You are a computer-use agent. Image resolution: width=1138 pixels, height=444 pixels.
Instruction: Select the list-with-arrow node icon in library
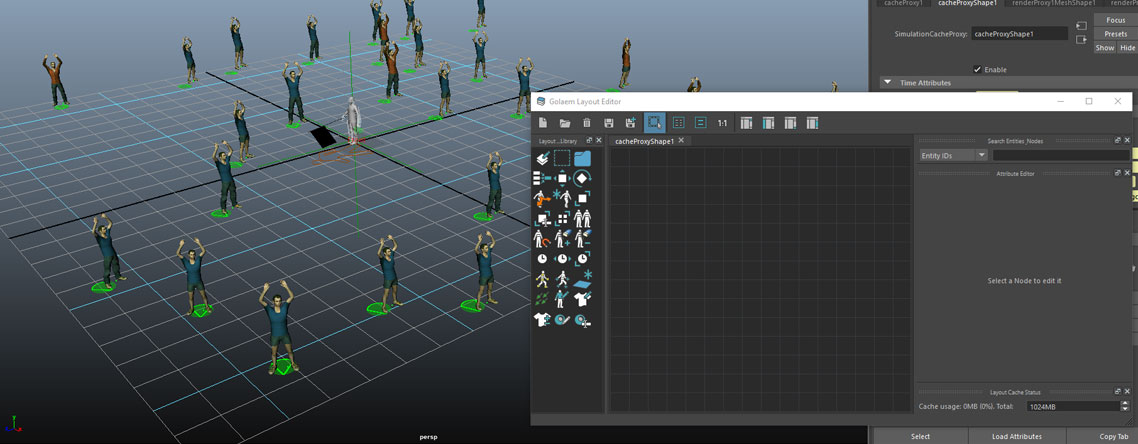542,178
